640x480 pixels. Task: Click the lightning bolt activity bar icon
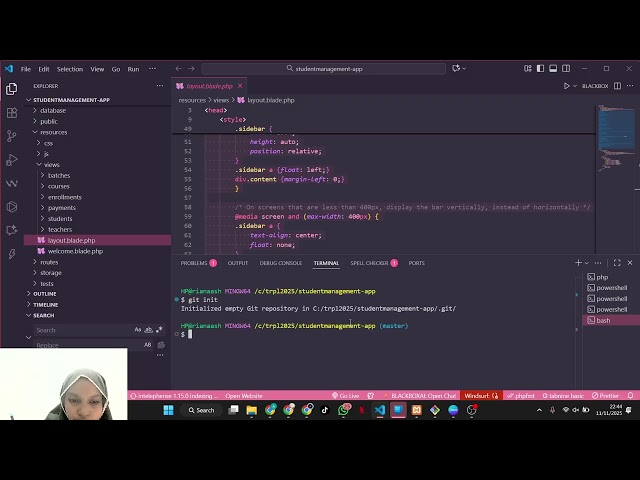click(12, 254)
